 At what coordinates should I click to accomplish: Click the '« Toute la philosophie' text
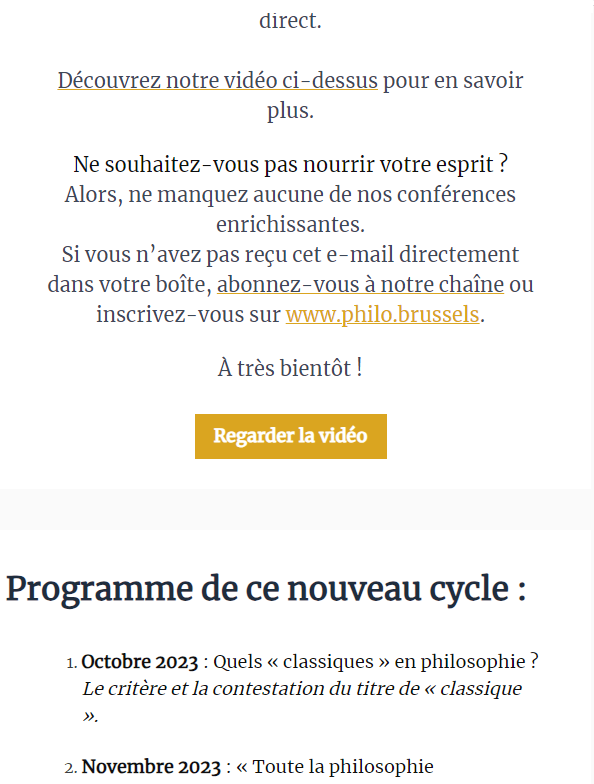tap(335, 766)
